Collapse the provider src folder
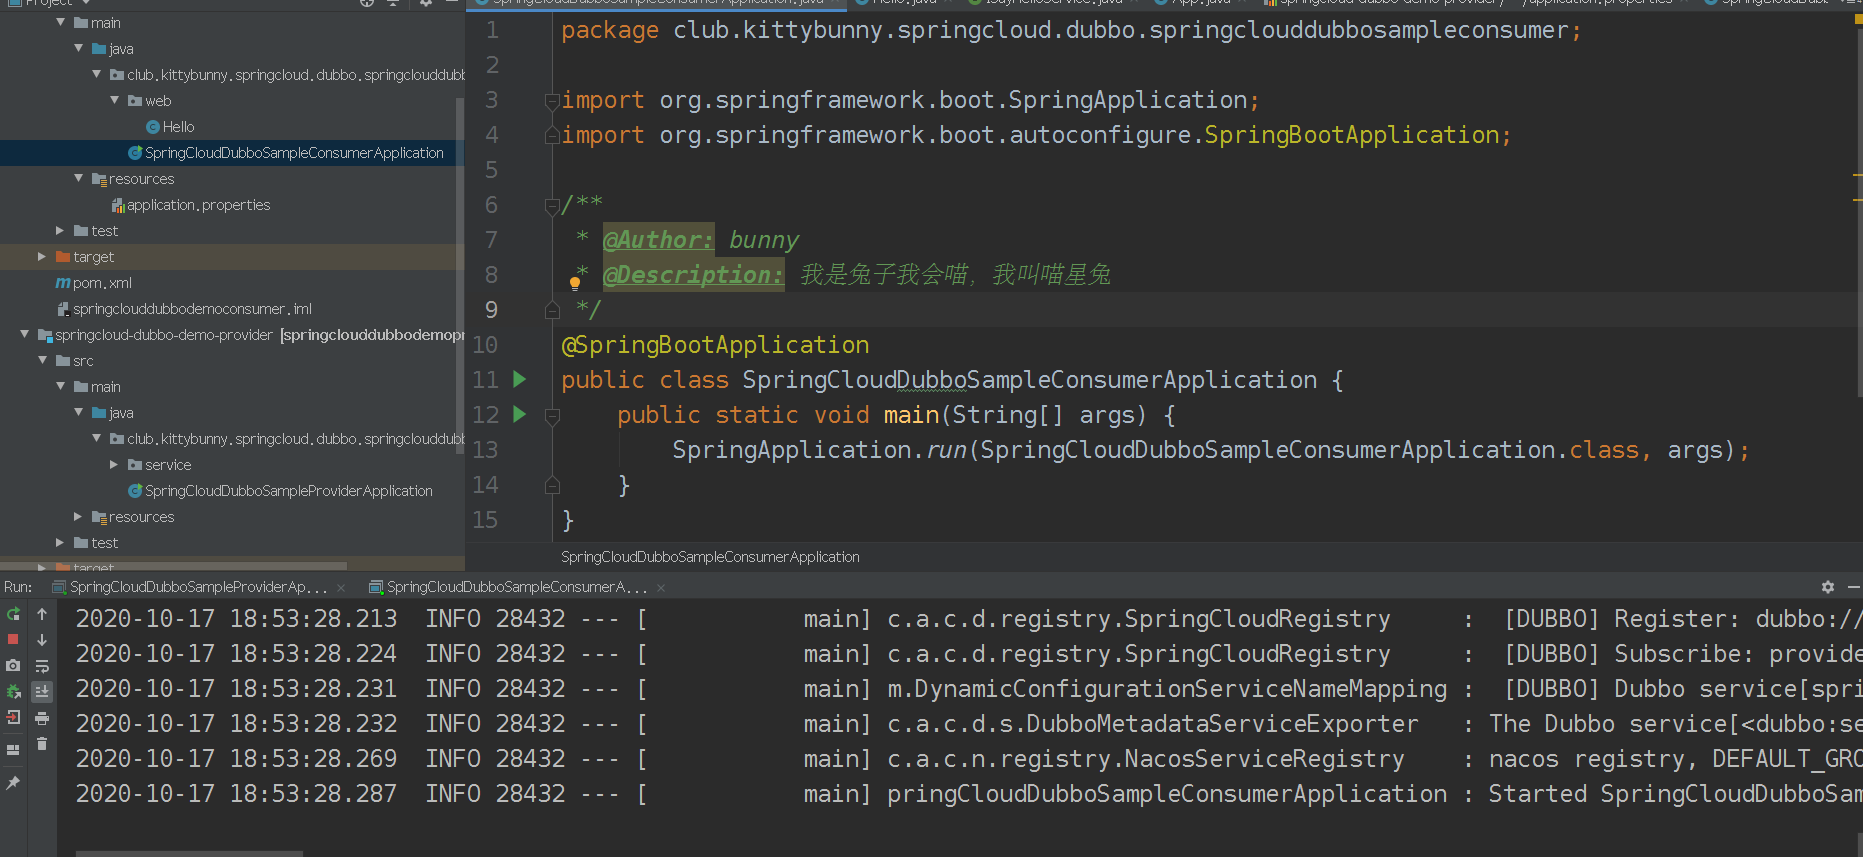The image size is (1863, 857). (x=43, y=360)
